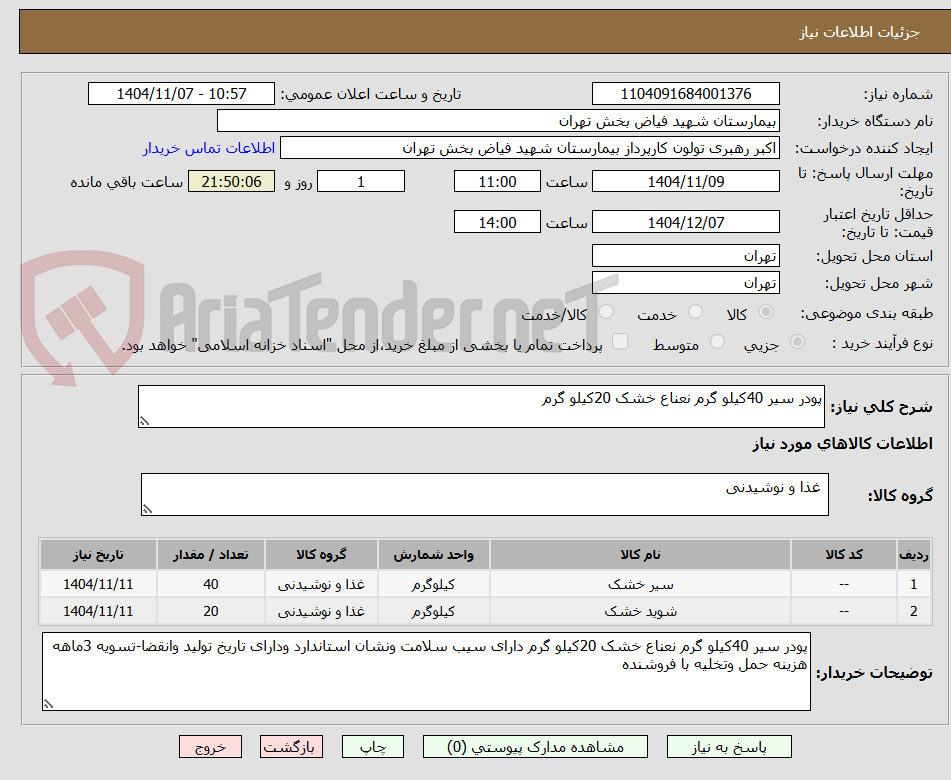Screen dimensions: 951x780
Task: Click resize handle of شرح کلی نیاز box
Action: click(x=144, y=421)
